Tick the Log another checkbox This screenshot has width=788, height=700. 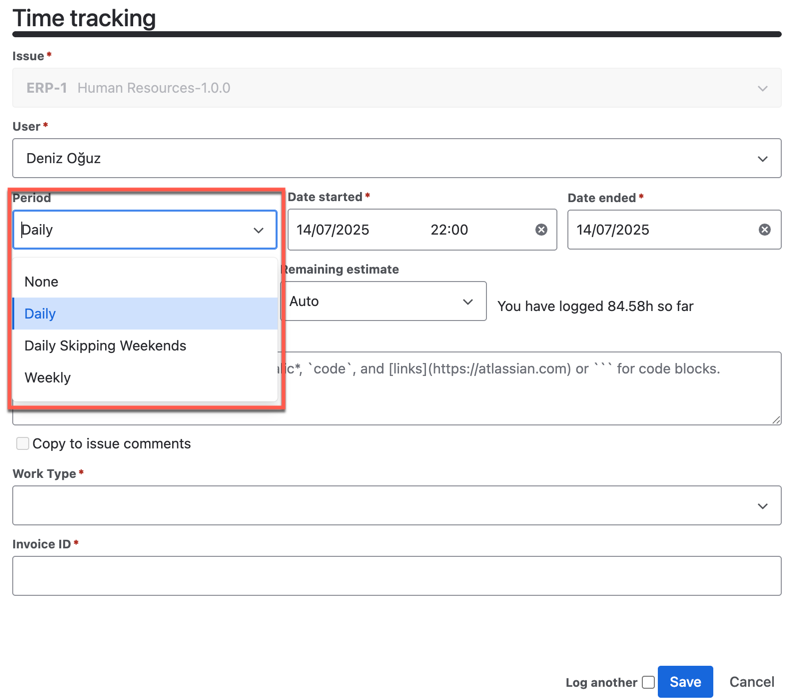point(648,682)
